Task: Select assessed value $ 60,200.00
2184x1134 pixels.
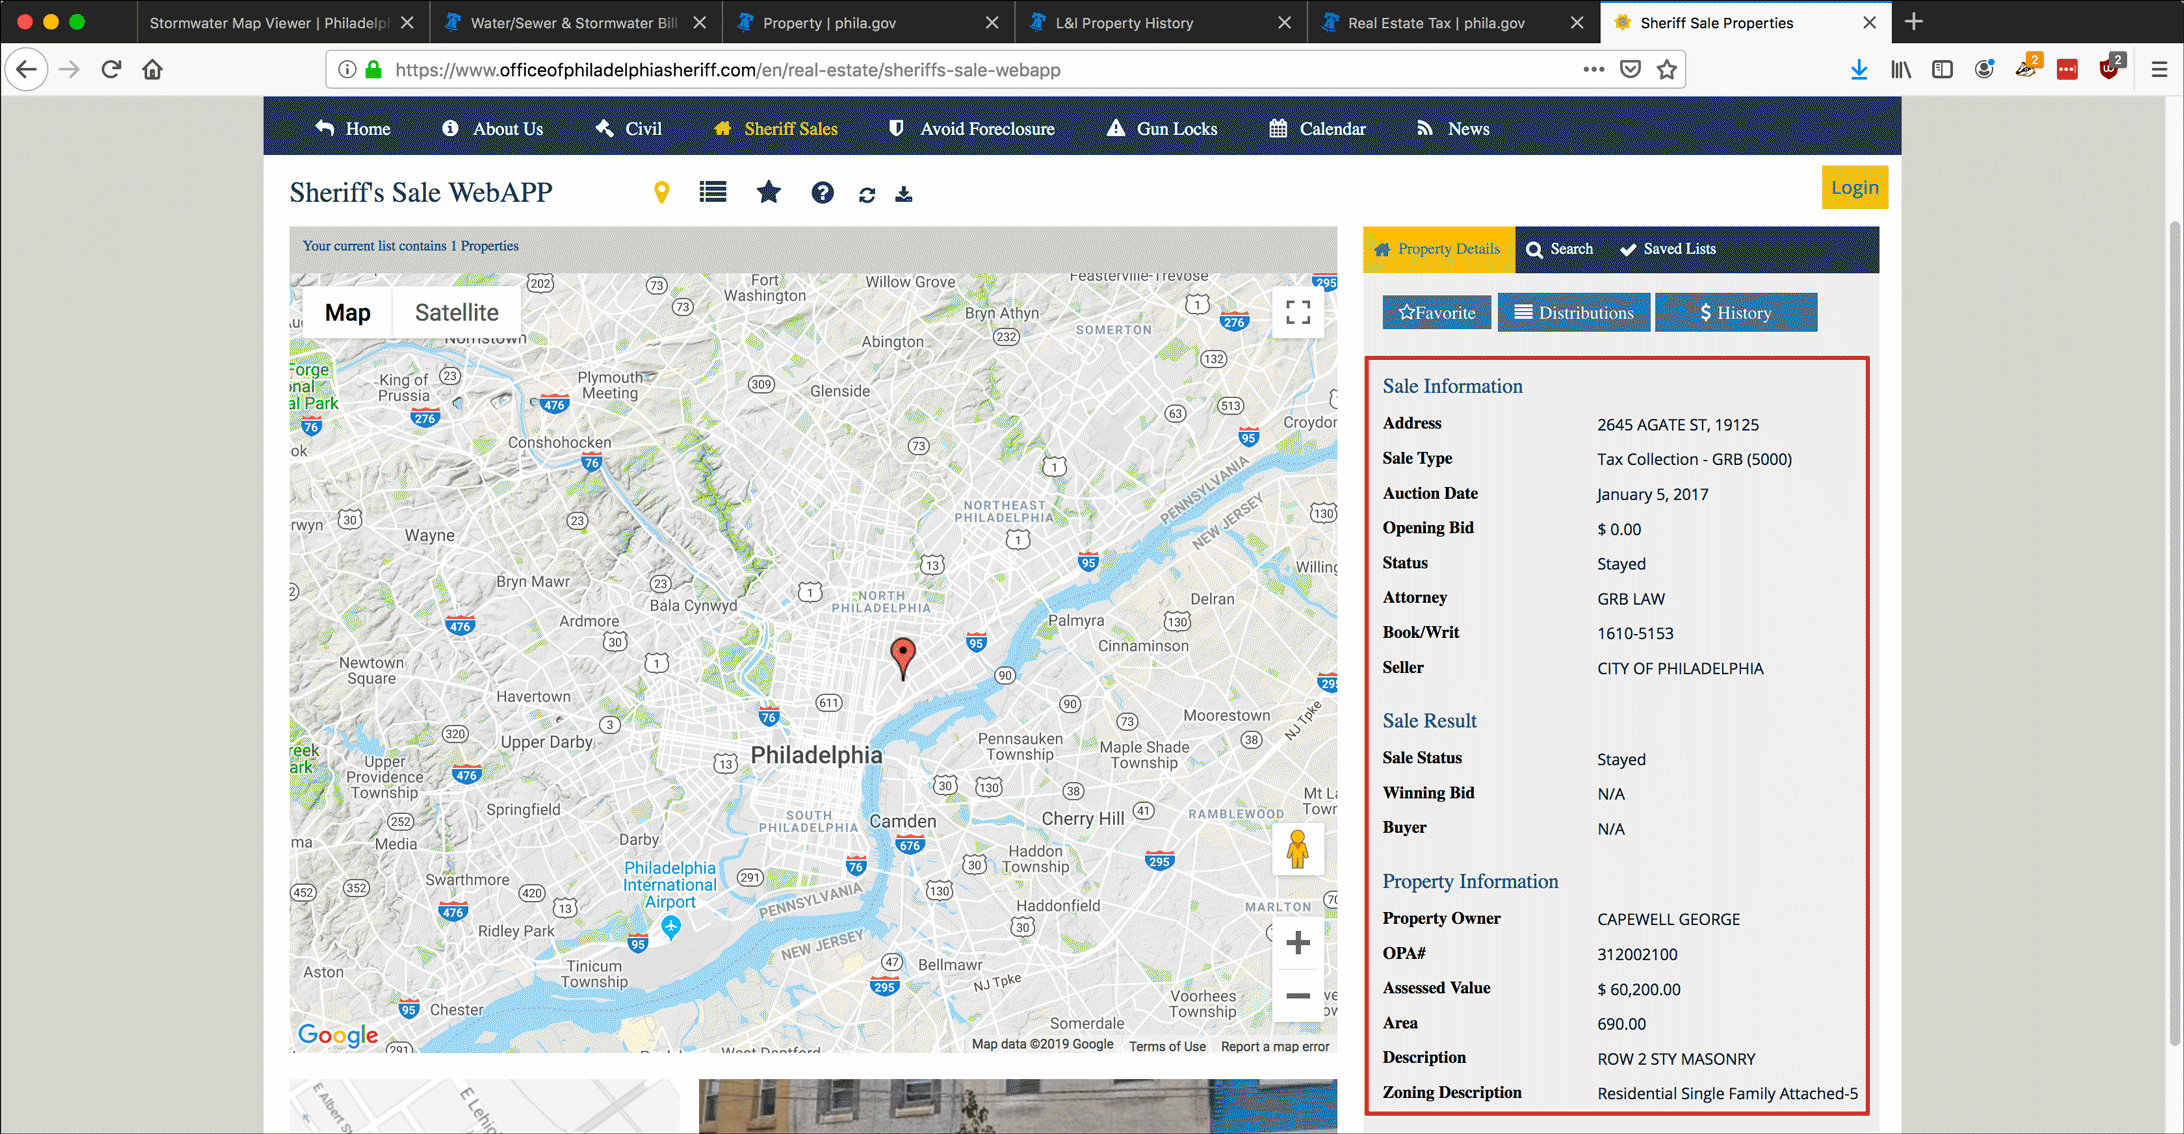Action: pyautogui.click(x=1638, y=989)
